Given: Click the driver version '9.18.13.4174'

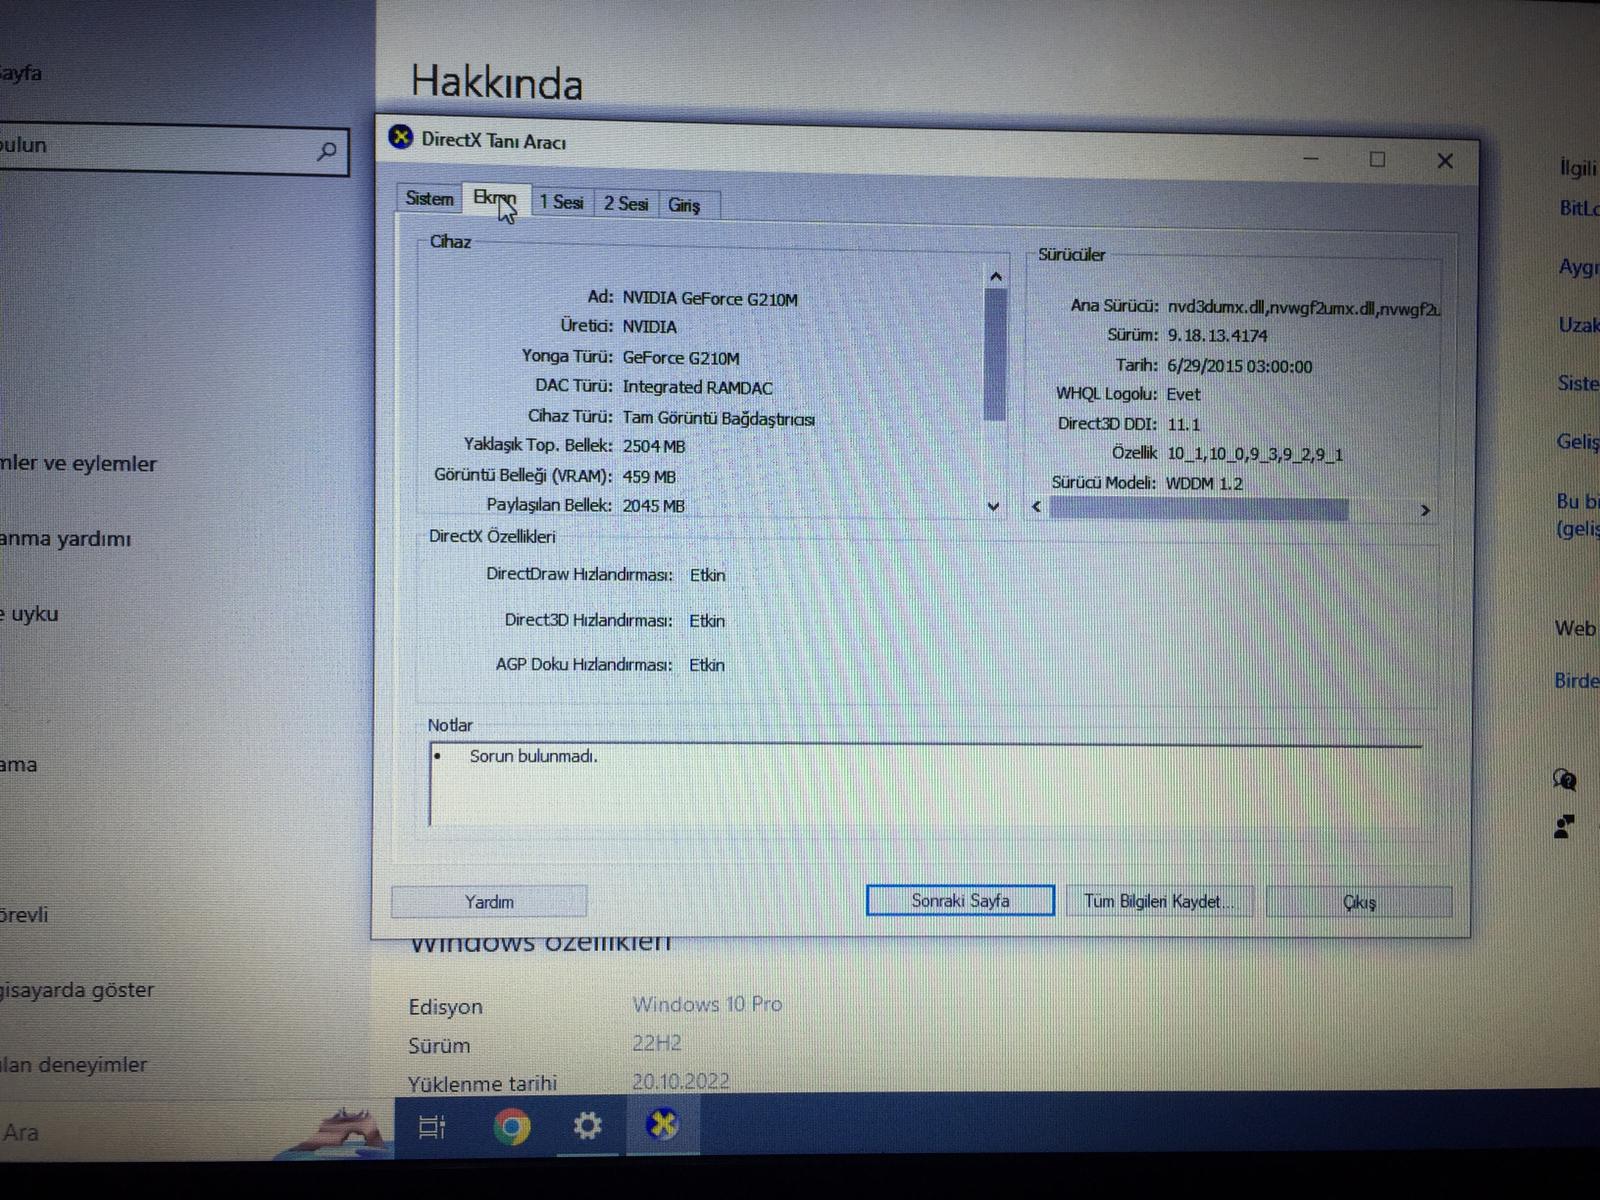Looking at the screenshot, I should coord(1217,336).
